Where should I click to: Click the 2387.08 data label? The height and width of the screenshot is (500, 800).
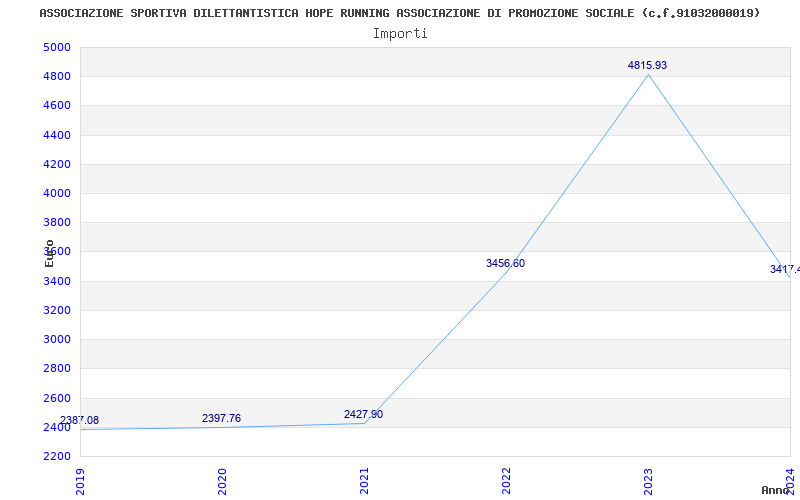pyautogui.click(x=80, y=420)
